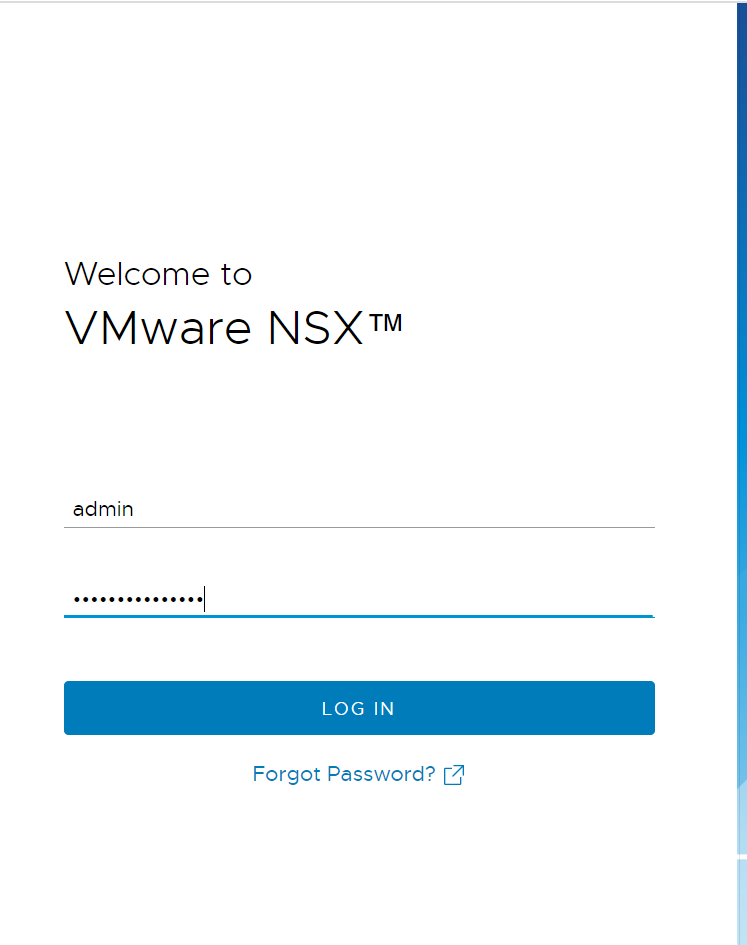Viewport: 747px width, 945px height.
Task: Click the blue decorative strip on the right edge
Action: point(741,400)
